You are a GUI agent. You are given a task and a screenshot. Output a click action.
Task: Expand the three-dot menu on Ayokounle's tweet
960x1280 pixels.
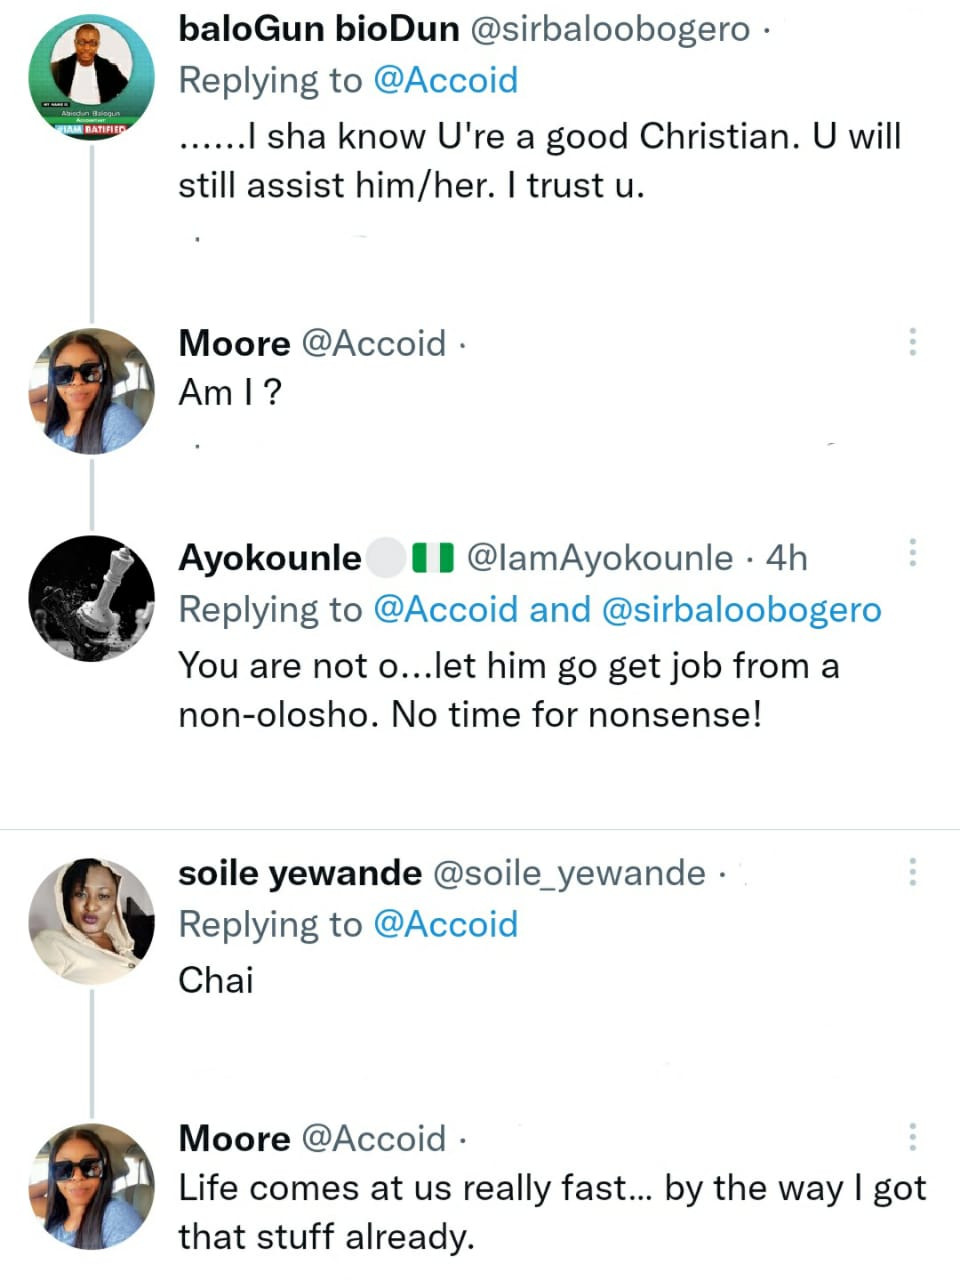[x=912, y=552]
